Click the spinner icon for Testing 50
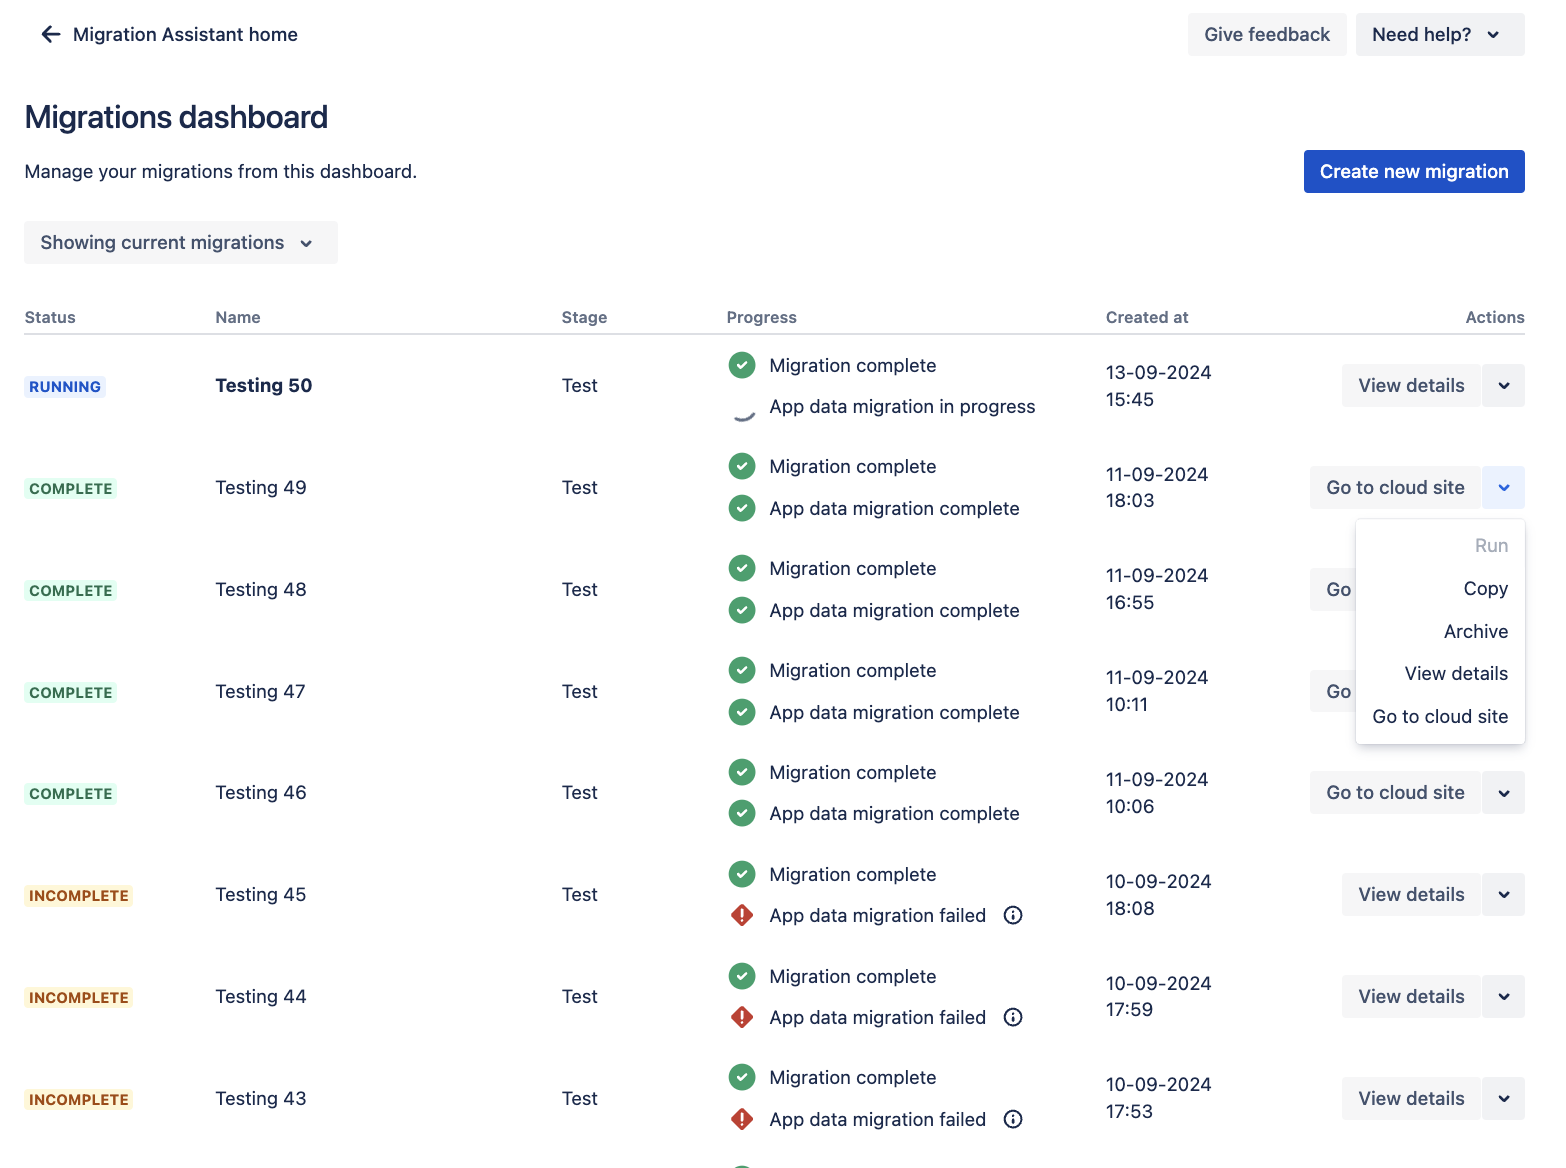The image size is (1566, 1168). tap(742, 408)
